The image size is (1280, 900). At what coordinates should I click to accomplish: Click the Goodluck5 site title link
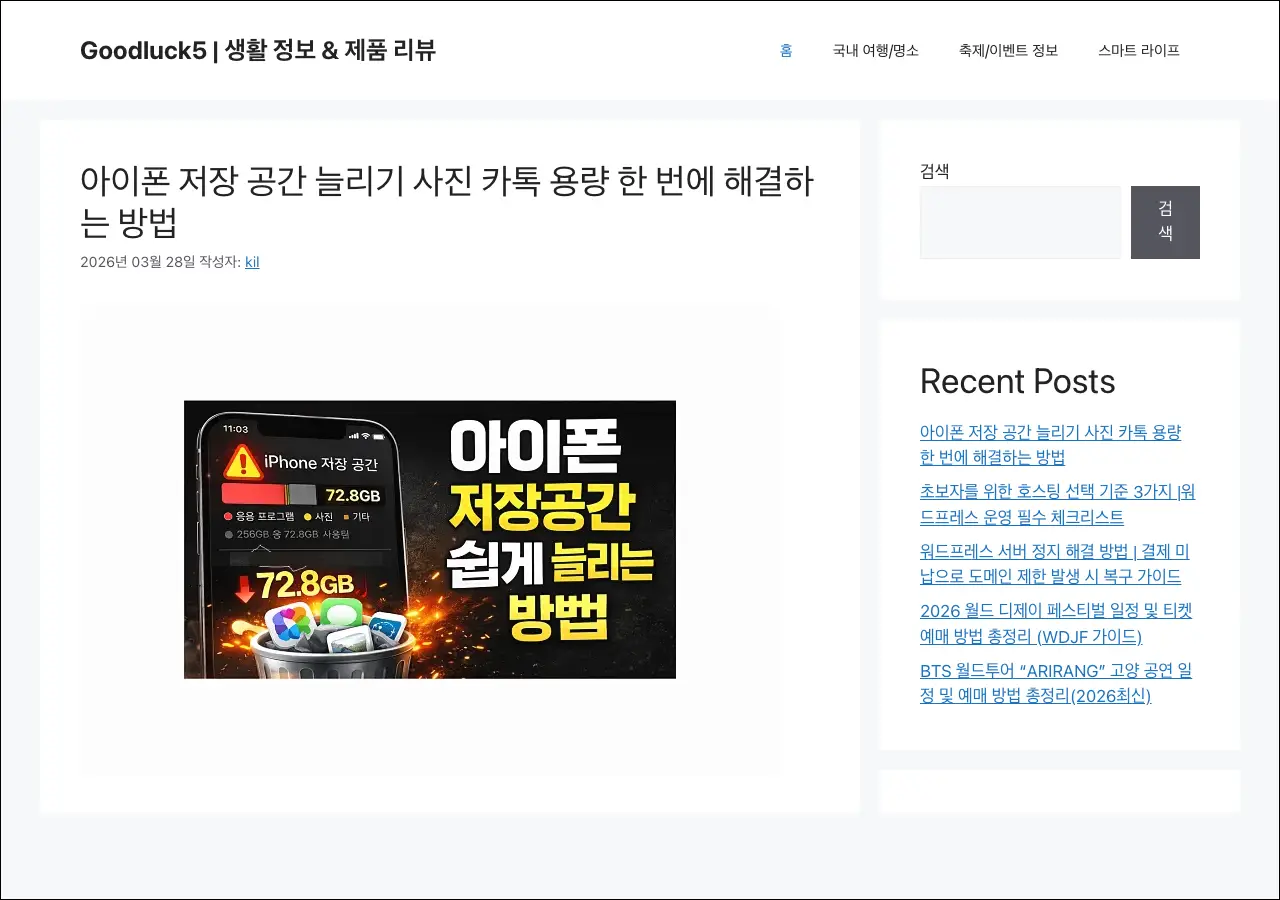tap(257, 50)
